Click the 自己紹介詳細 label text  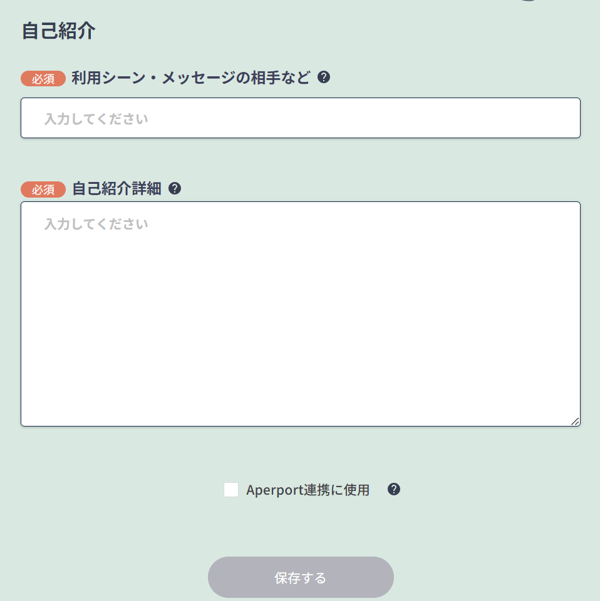pos(117,189)
